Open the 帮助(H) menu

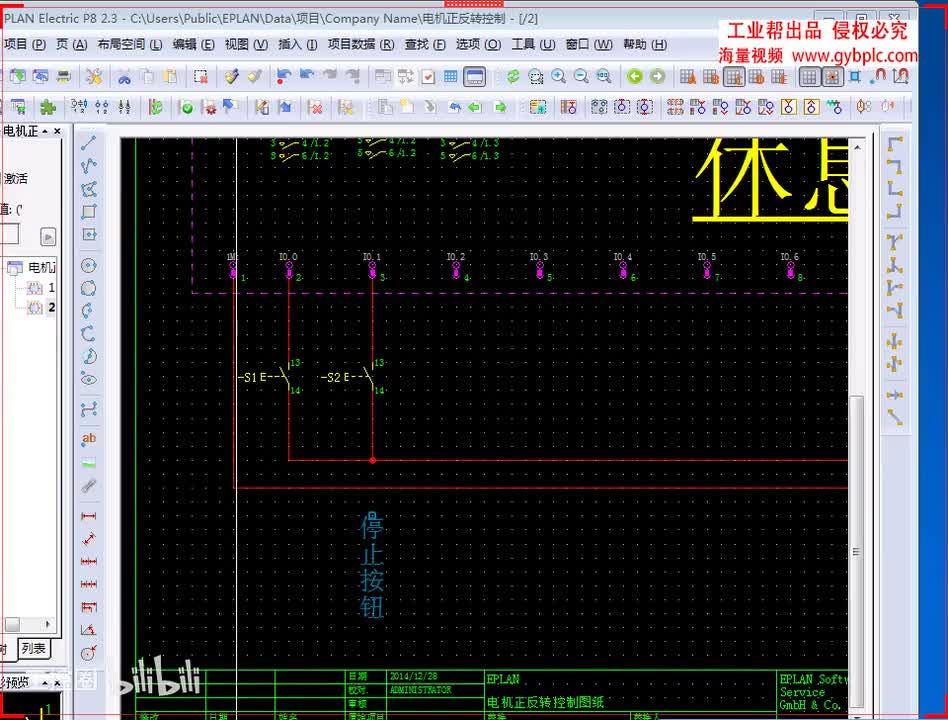click(x=645, y=44)
